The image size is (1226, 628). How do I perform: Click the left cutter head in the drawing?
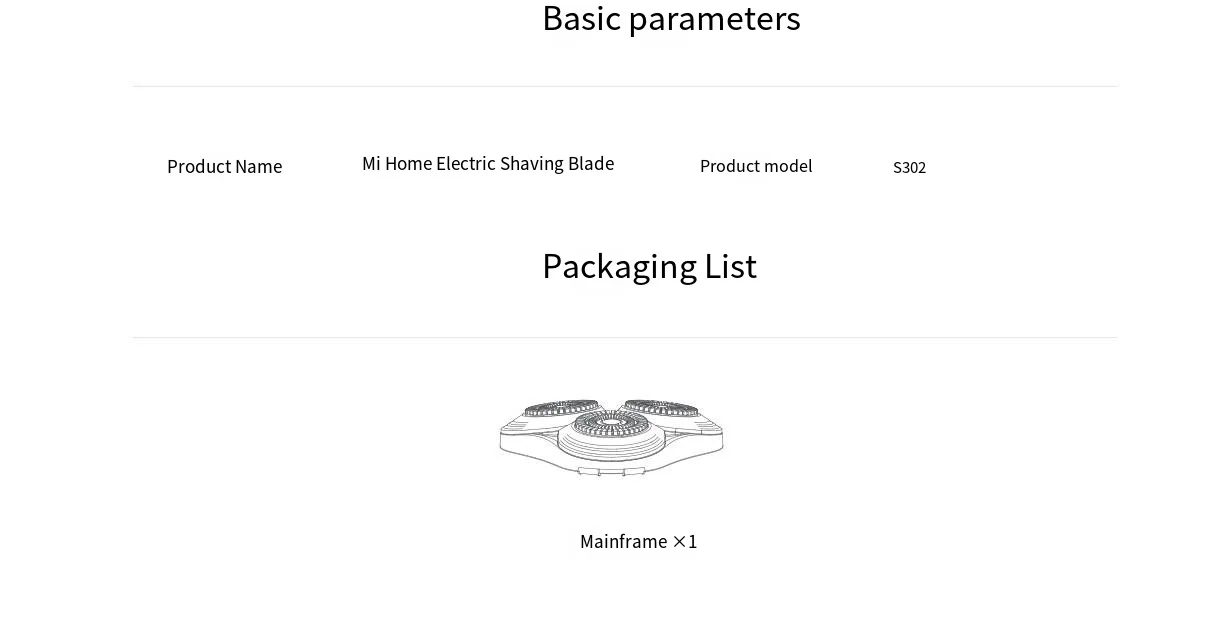pos(561,409)
